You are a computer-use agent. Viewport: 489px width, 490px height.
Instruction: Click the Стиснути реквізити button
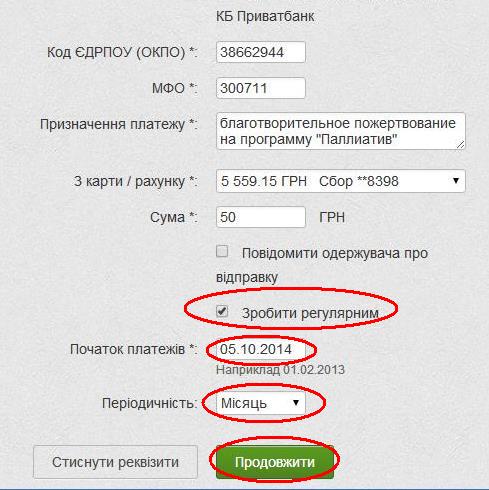point(115,462)
